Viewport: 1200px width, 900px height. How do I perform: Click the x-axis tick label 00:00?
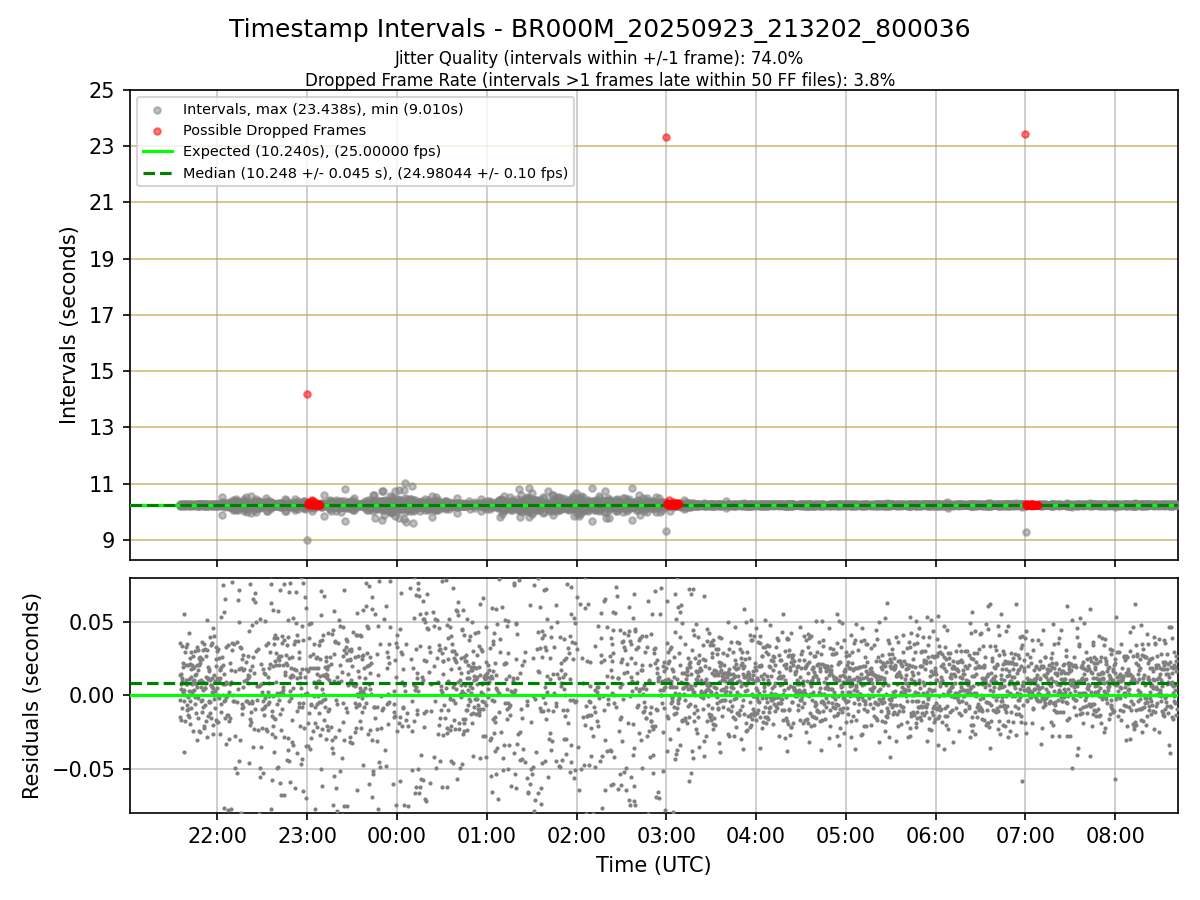pyautogui.click(x=397, y=835)
